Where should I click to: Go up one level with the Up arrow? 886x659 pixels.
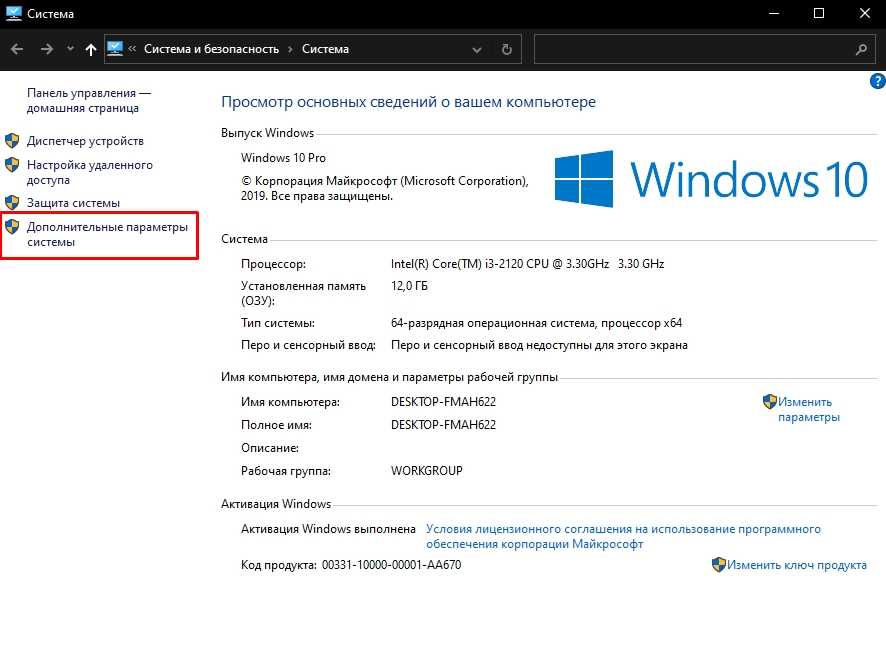pyautogui.click(x=92, y=49)
